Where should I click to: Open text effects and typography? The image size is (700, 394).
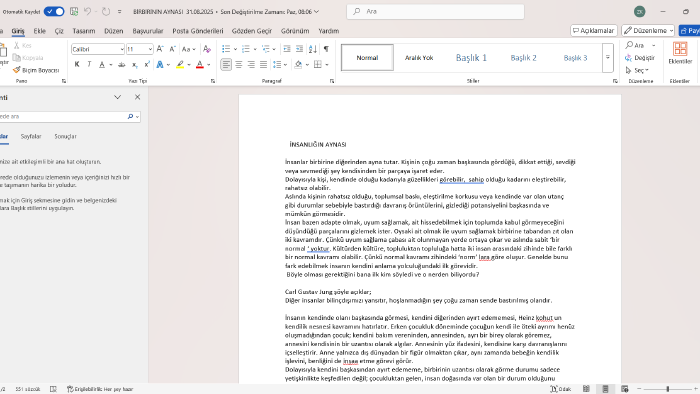(x=160, y=65)
